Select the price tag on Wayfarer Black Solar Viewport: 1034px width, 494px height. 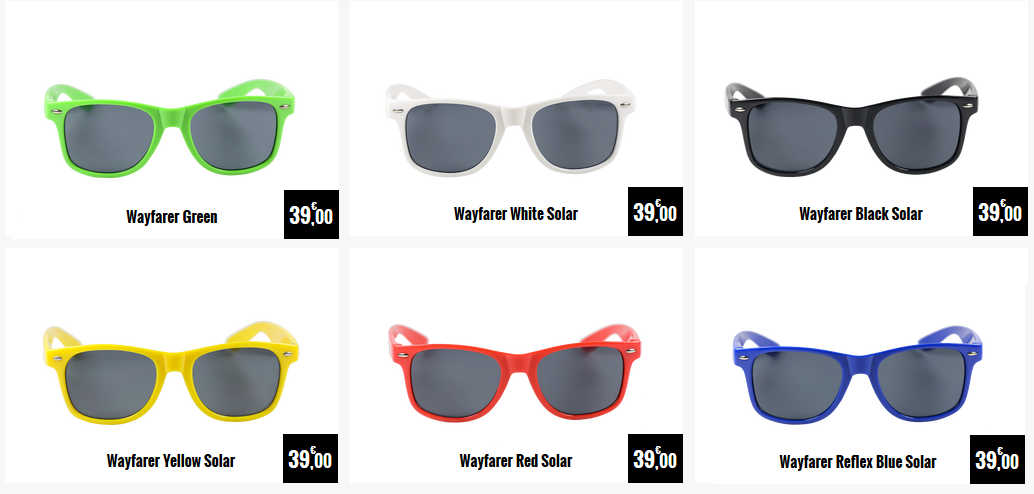pyautogui.click(x=1000, y=211)
